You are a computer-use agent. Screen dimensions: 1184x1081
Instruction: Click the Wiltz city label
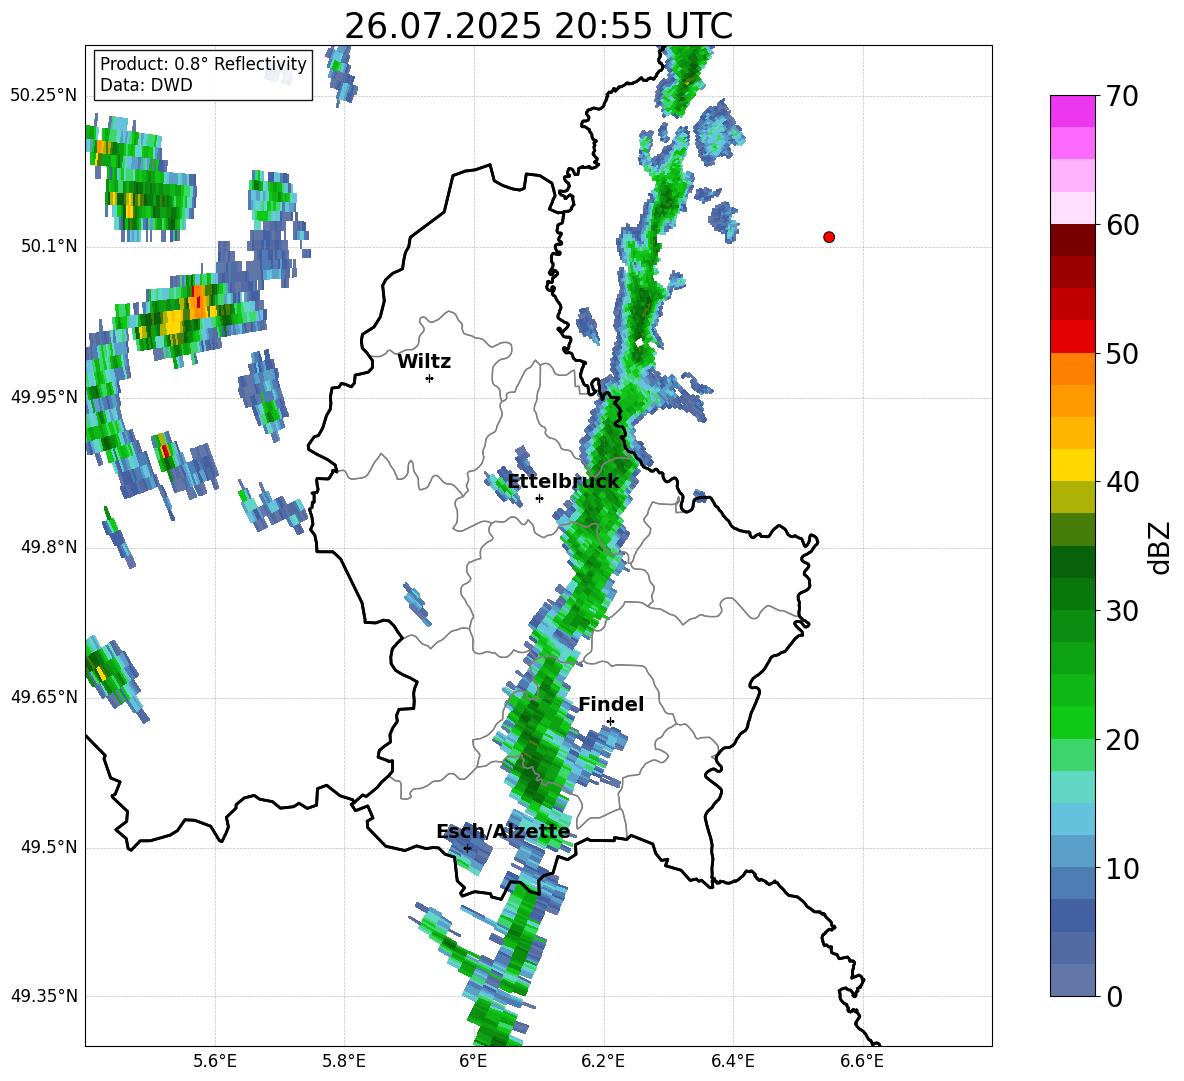point(424,362)
